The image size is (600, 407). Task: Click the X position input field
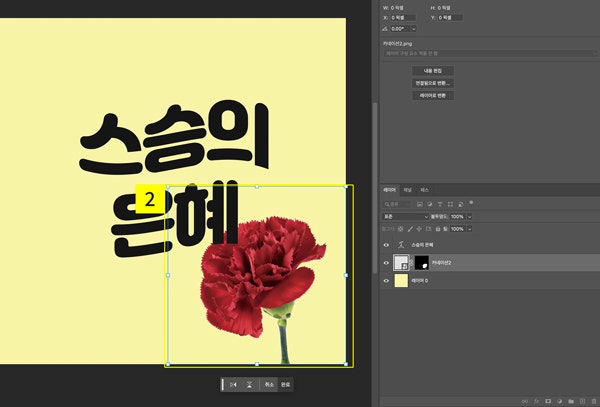(x=403, y=18)
